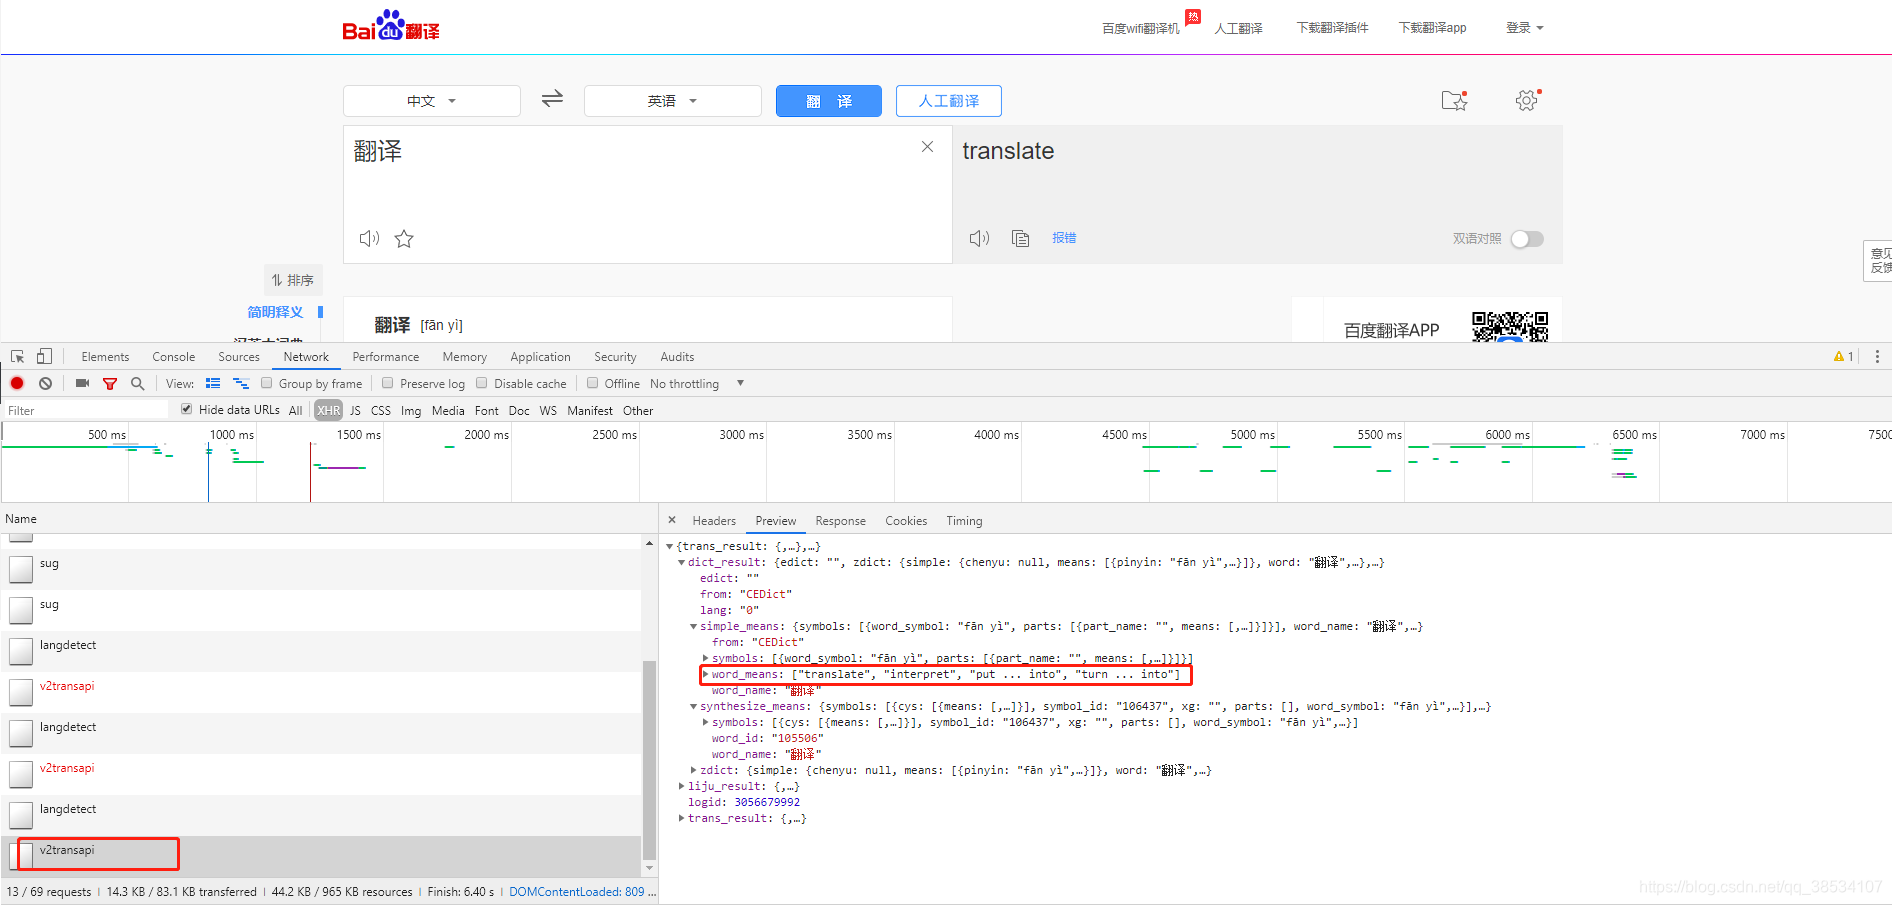This screenshot has width=1892, height=905.
Task: Expand the trans_result node at bottom
Action: click(x=682, y=818)
